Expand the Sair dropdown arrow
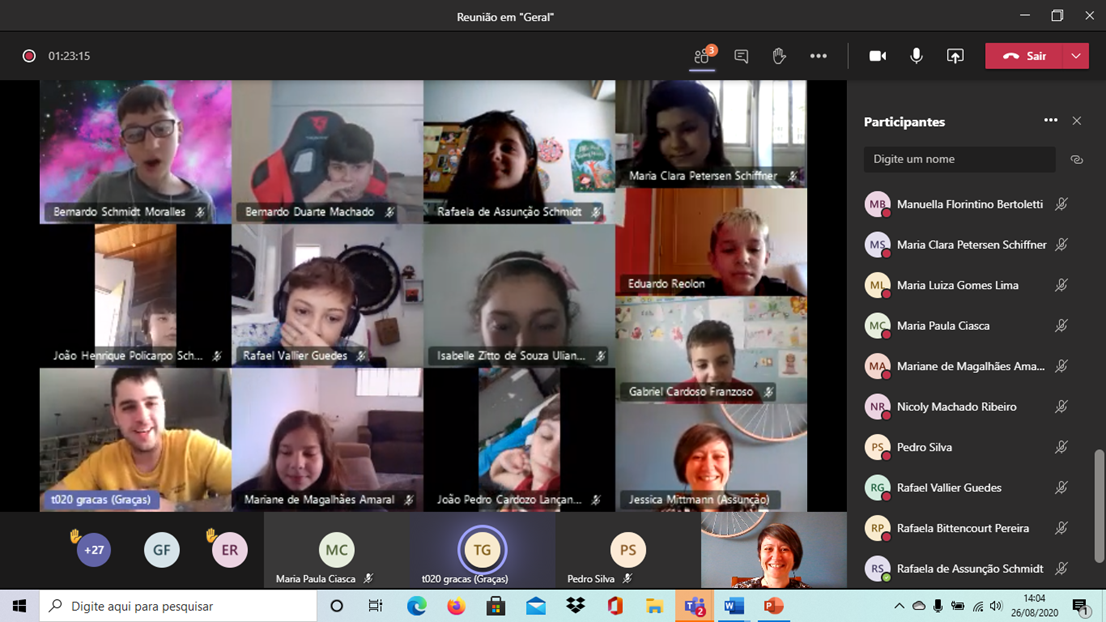1106x622 pixels. click(1076, 56)
